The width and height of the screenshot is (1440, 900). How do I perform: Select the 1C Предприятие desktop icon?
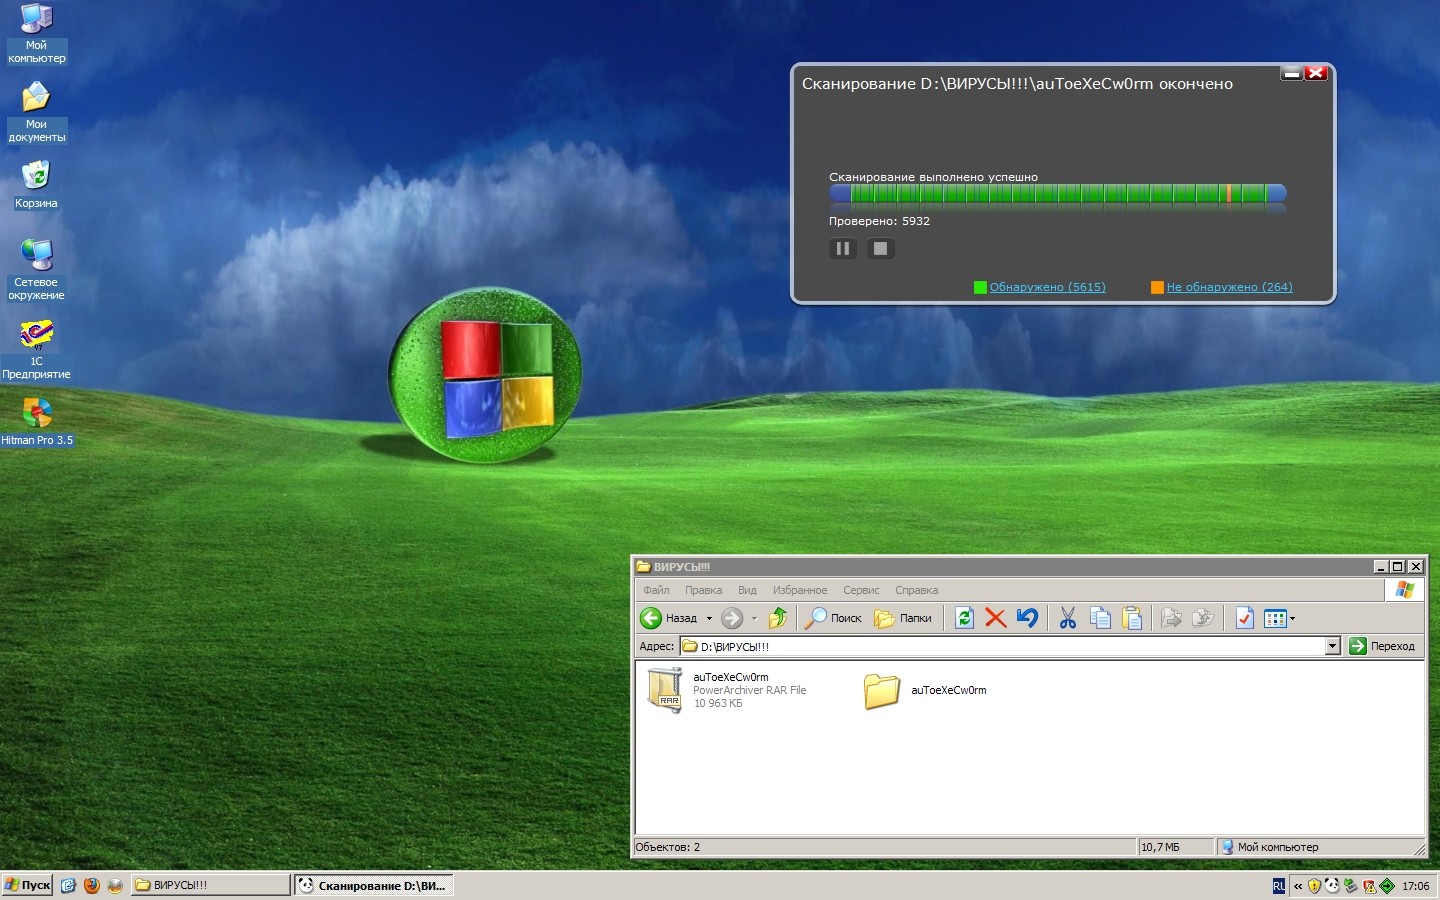click(37, 334)
